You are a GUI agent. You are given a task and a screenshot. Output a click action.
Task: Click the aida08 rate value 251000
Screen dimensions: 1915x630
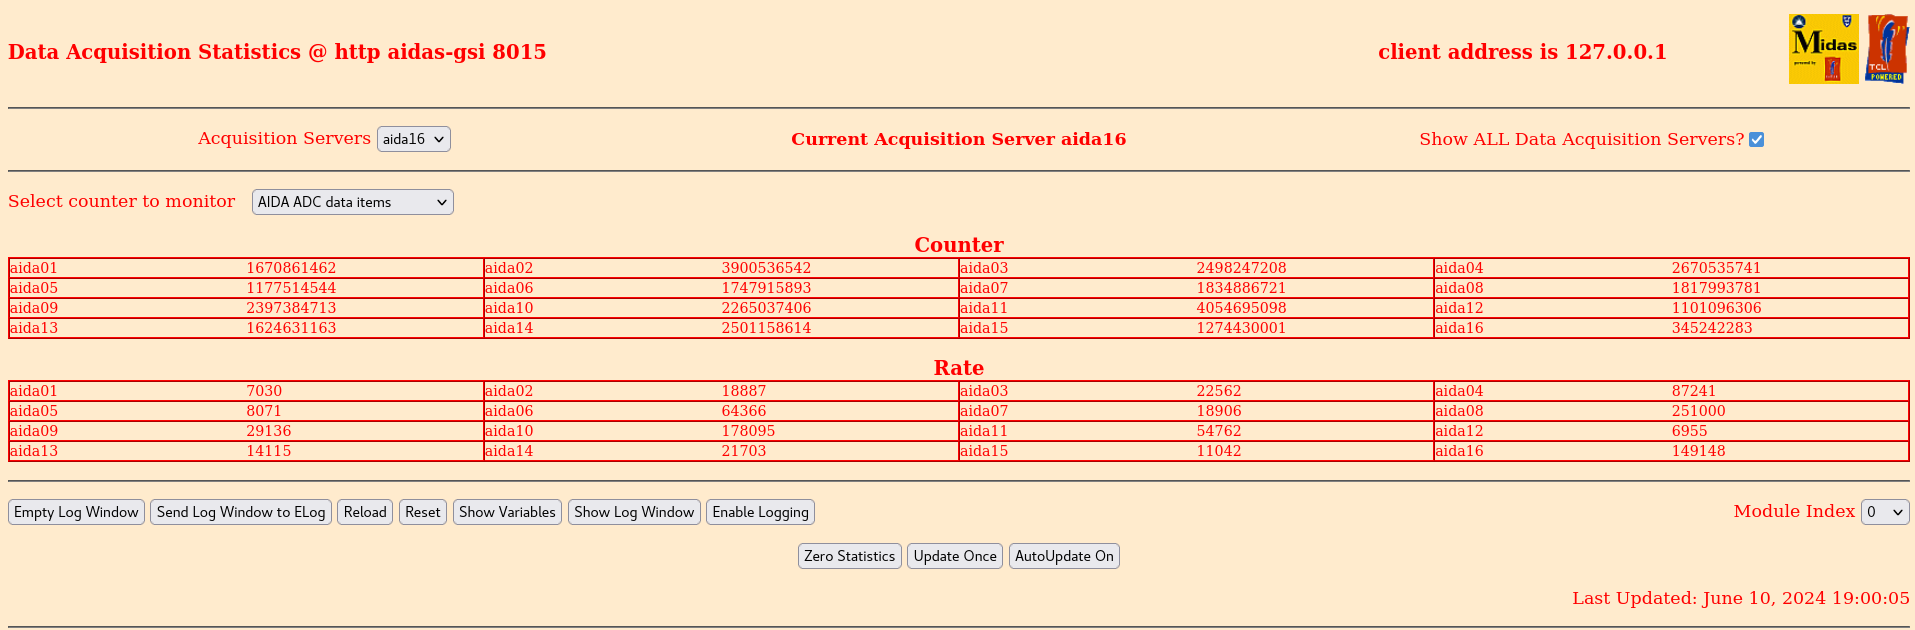click(1698, 411)
